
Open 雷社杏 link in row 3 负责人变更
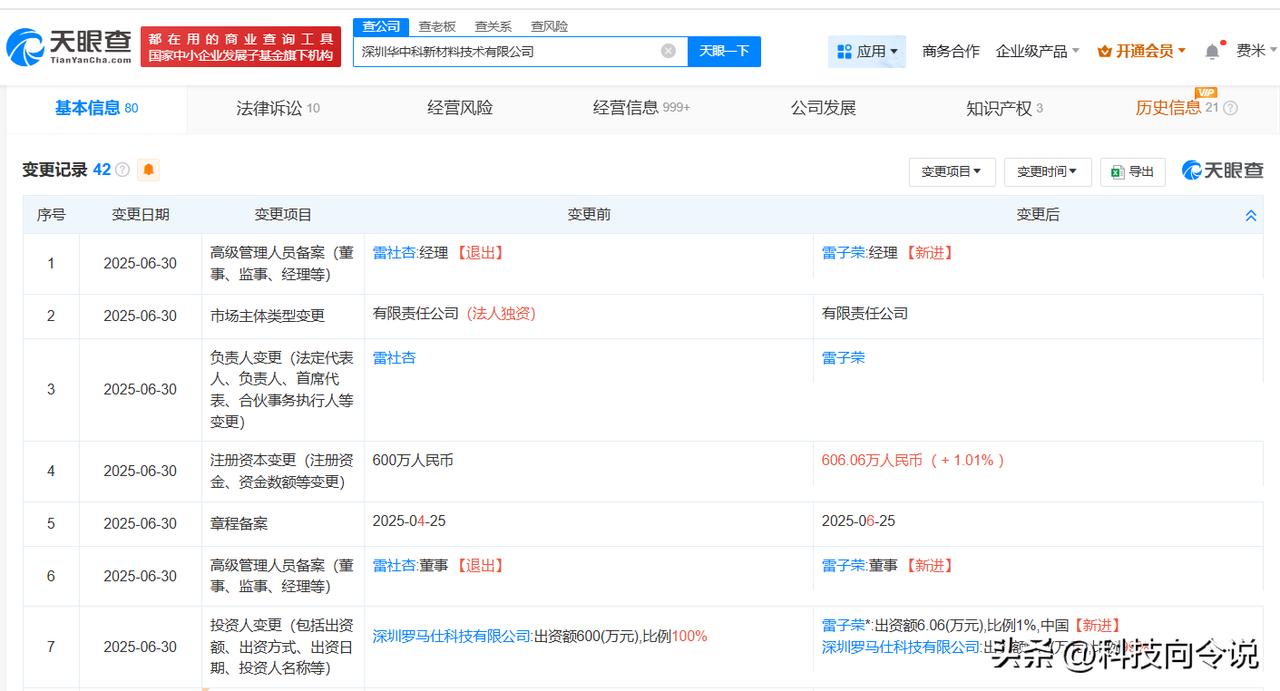(x=394, y=358)
